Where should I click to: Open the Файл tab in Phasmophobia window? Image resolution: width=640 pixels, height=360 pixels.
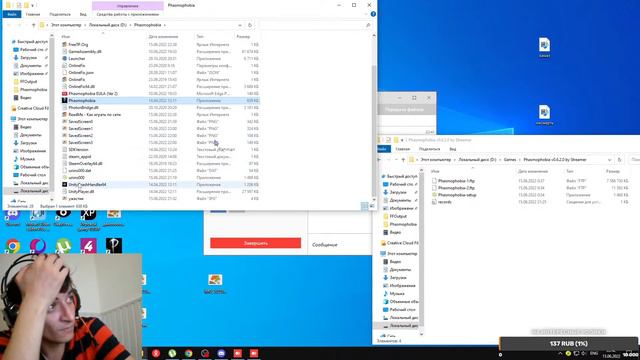coord(12,14)
